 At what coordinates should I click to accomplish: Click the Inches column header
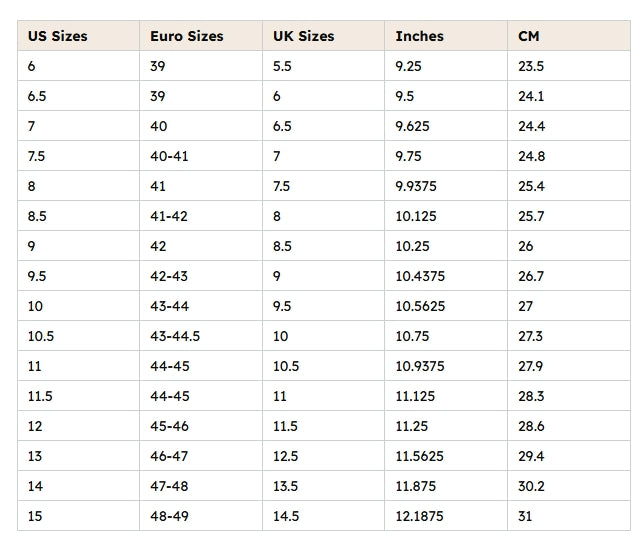446,36
